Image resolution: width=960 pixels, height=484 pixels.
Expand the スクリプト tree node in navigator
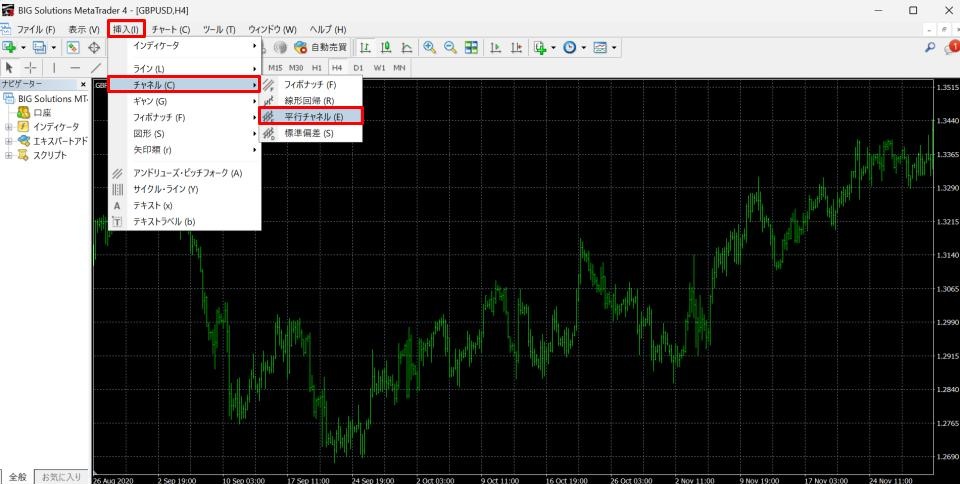pos(9,155)
